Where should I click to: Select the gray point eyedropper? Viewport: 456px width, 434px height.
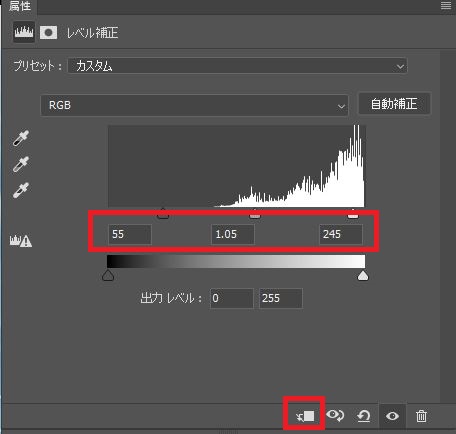coord(21,164)
